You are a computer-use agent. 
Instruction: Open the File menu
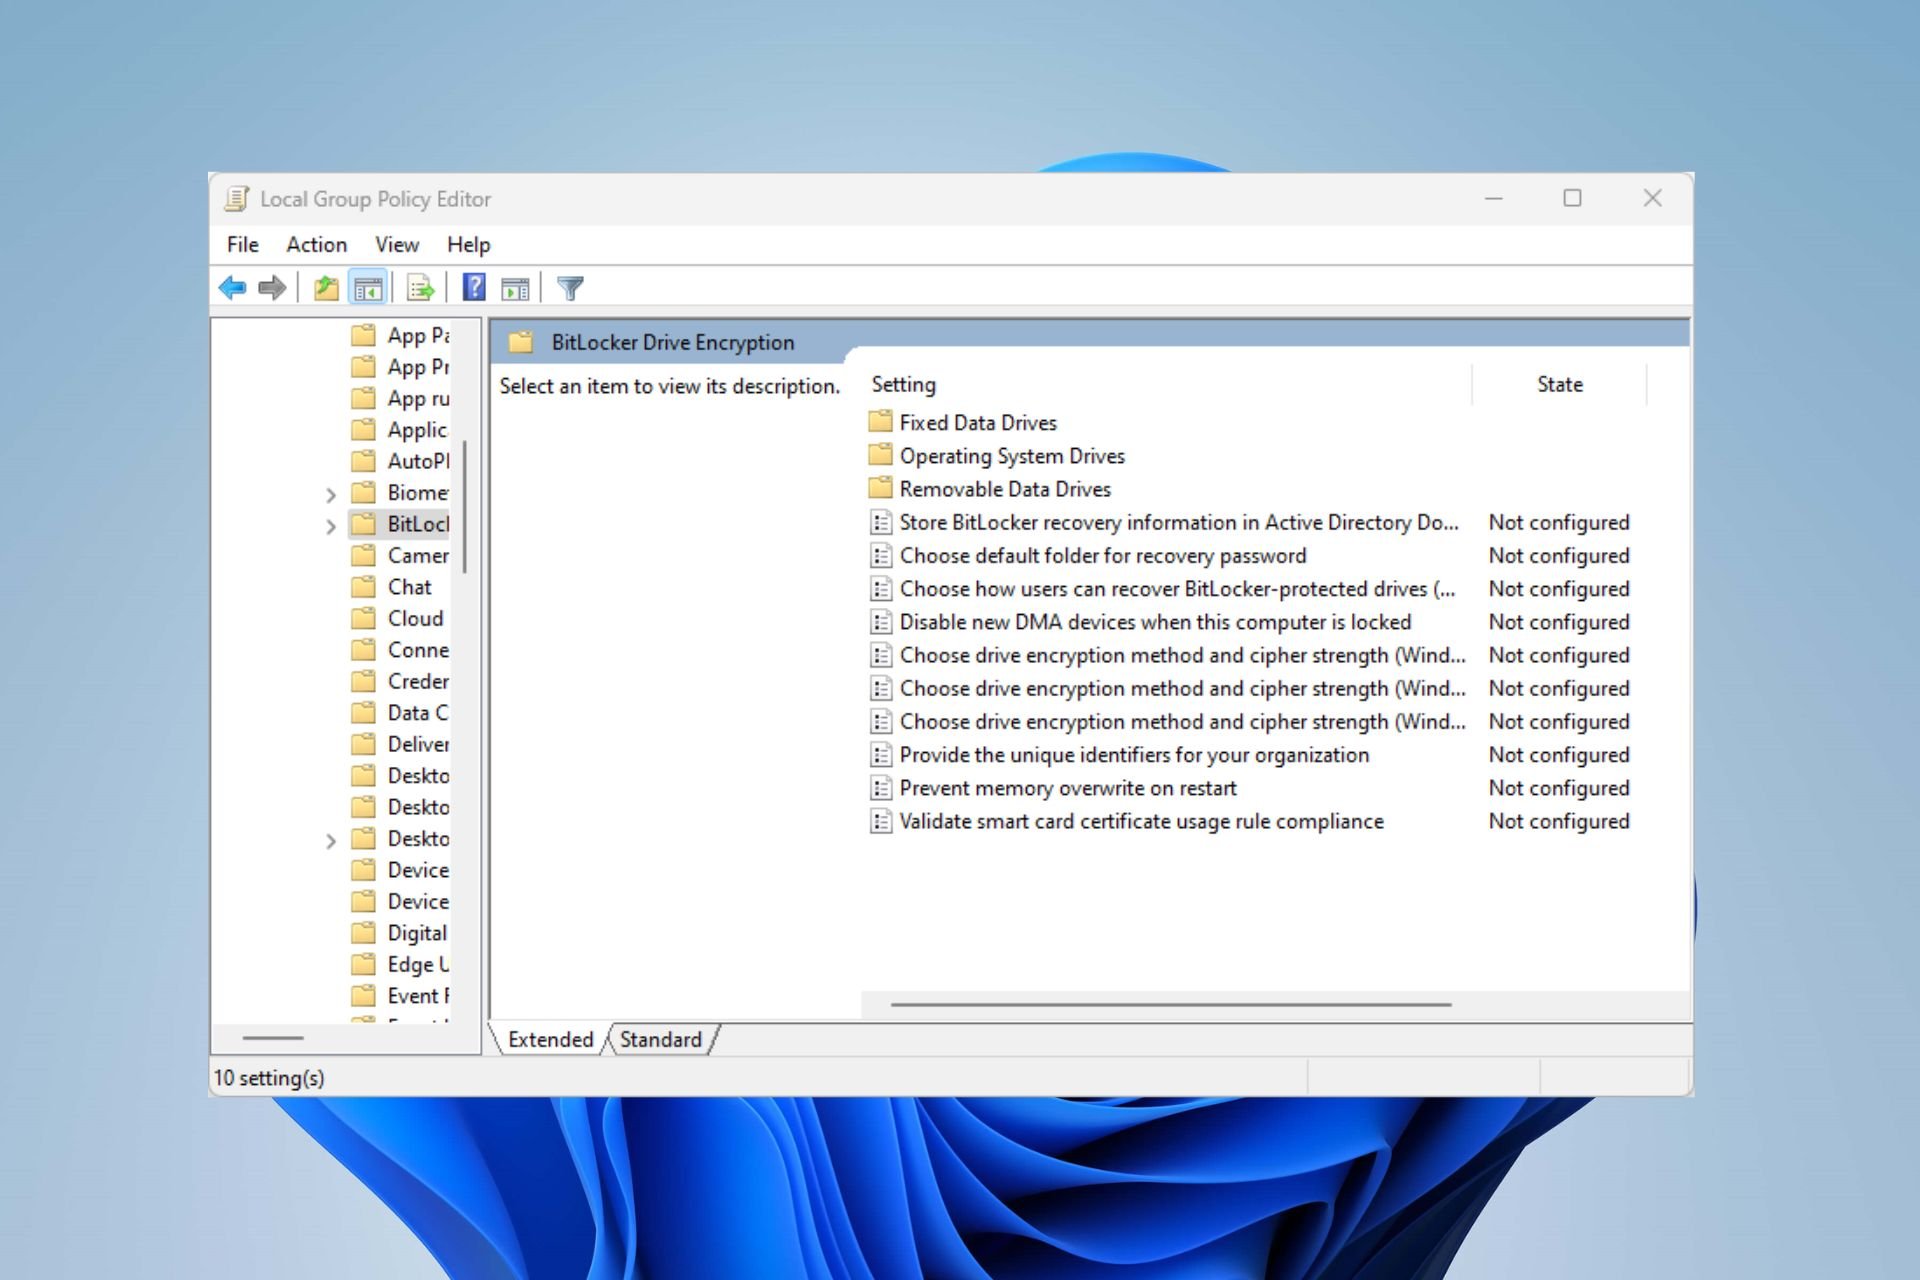click(242, 244)
